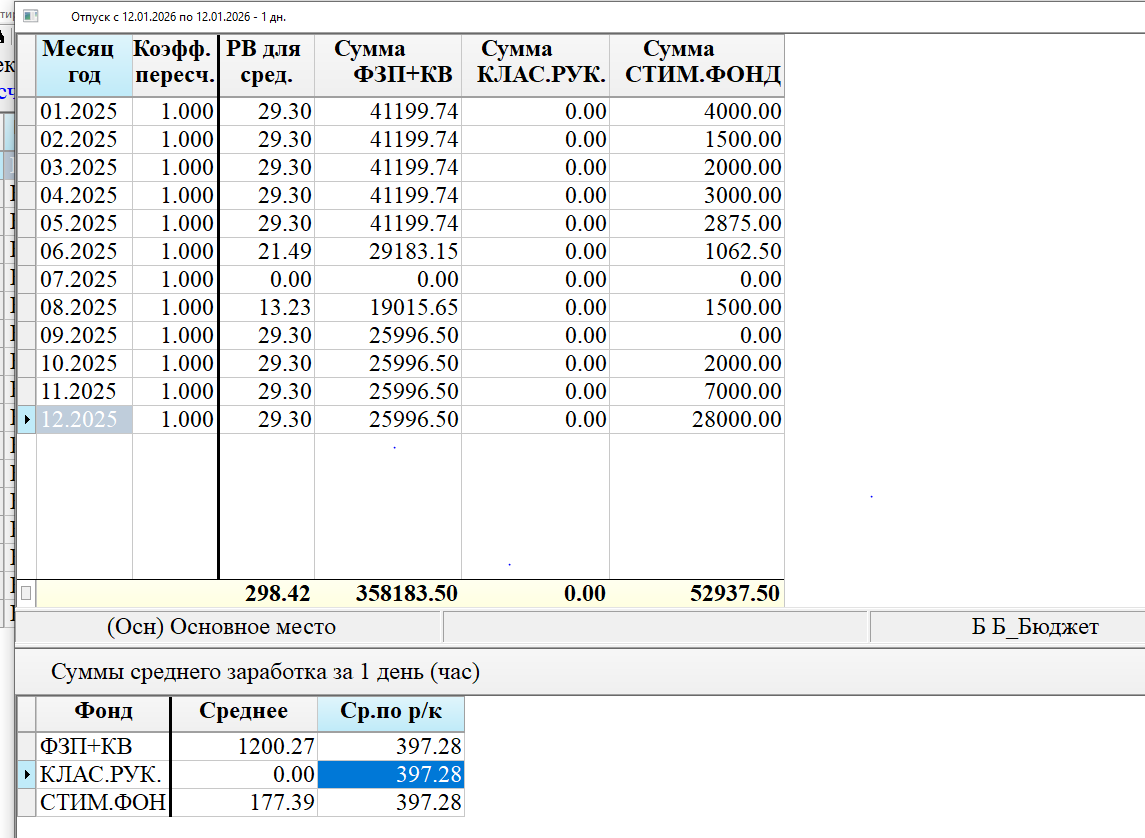Click the Ср.по р/к column header
Screen dimensions: 1145x838
click(390, 712)
